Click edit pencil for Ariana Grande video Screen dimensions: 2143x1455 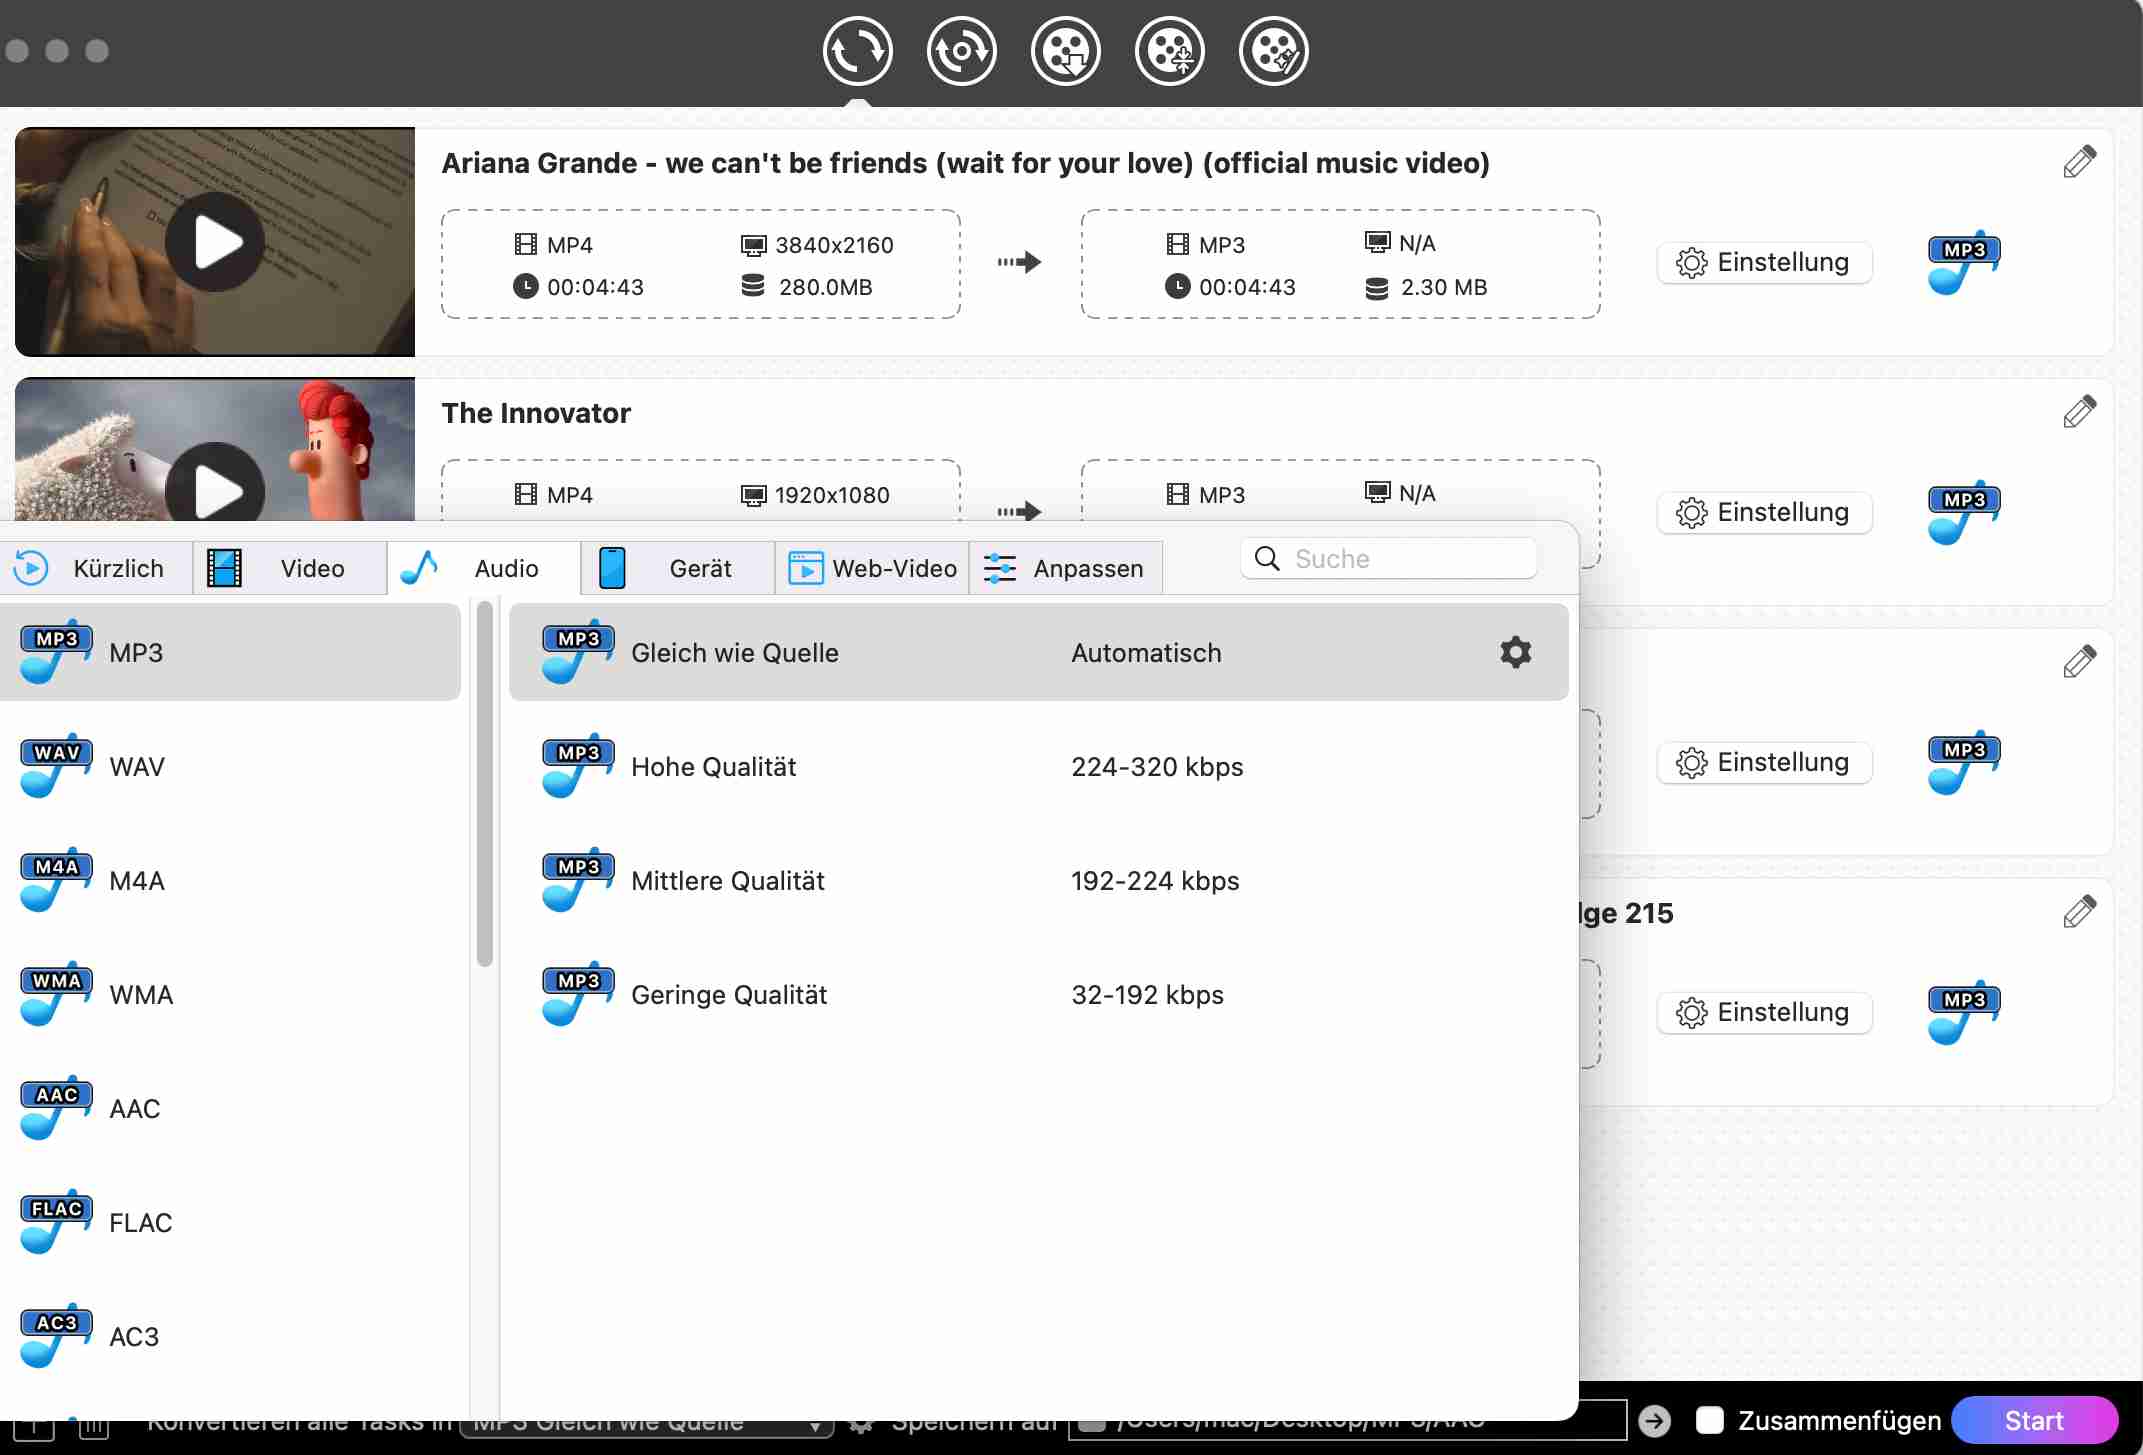point(2079,162)
